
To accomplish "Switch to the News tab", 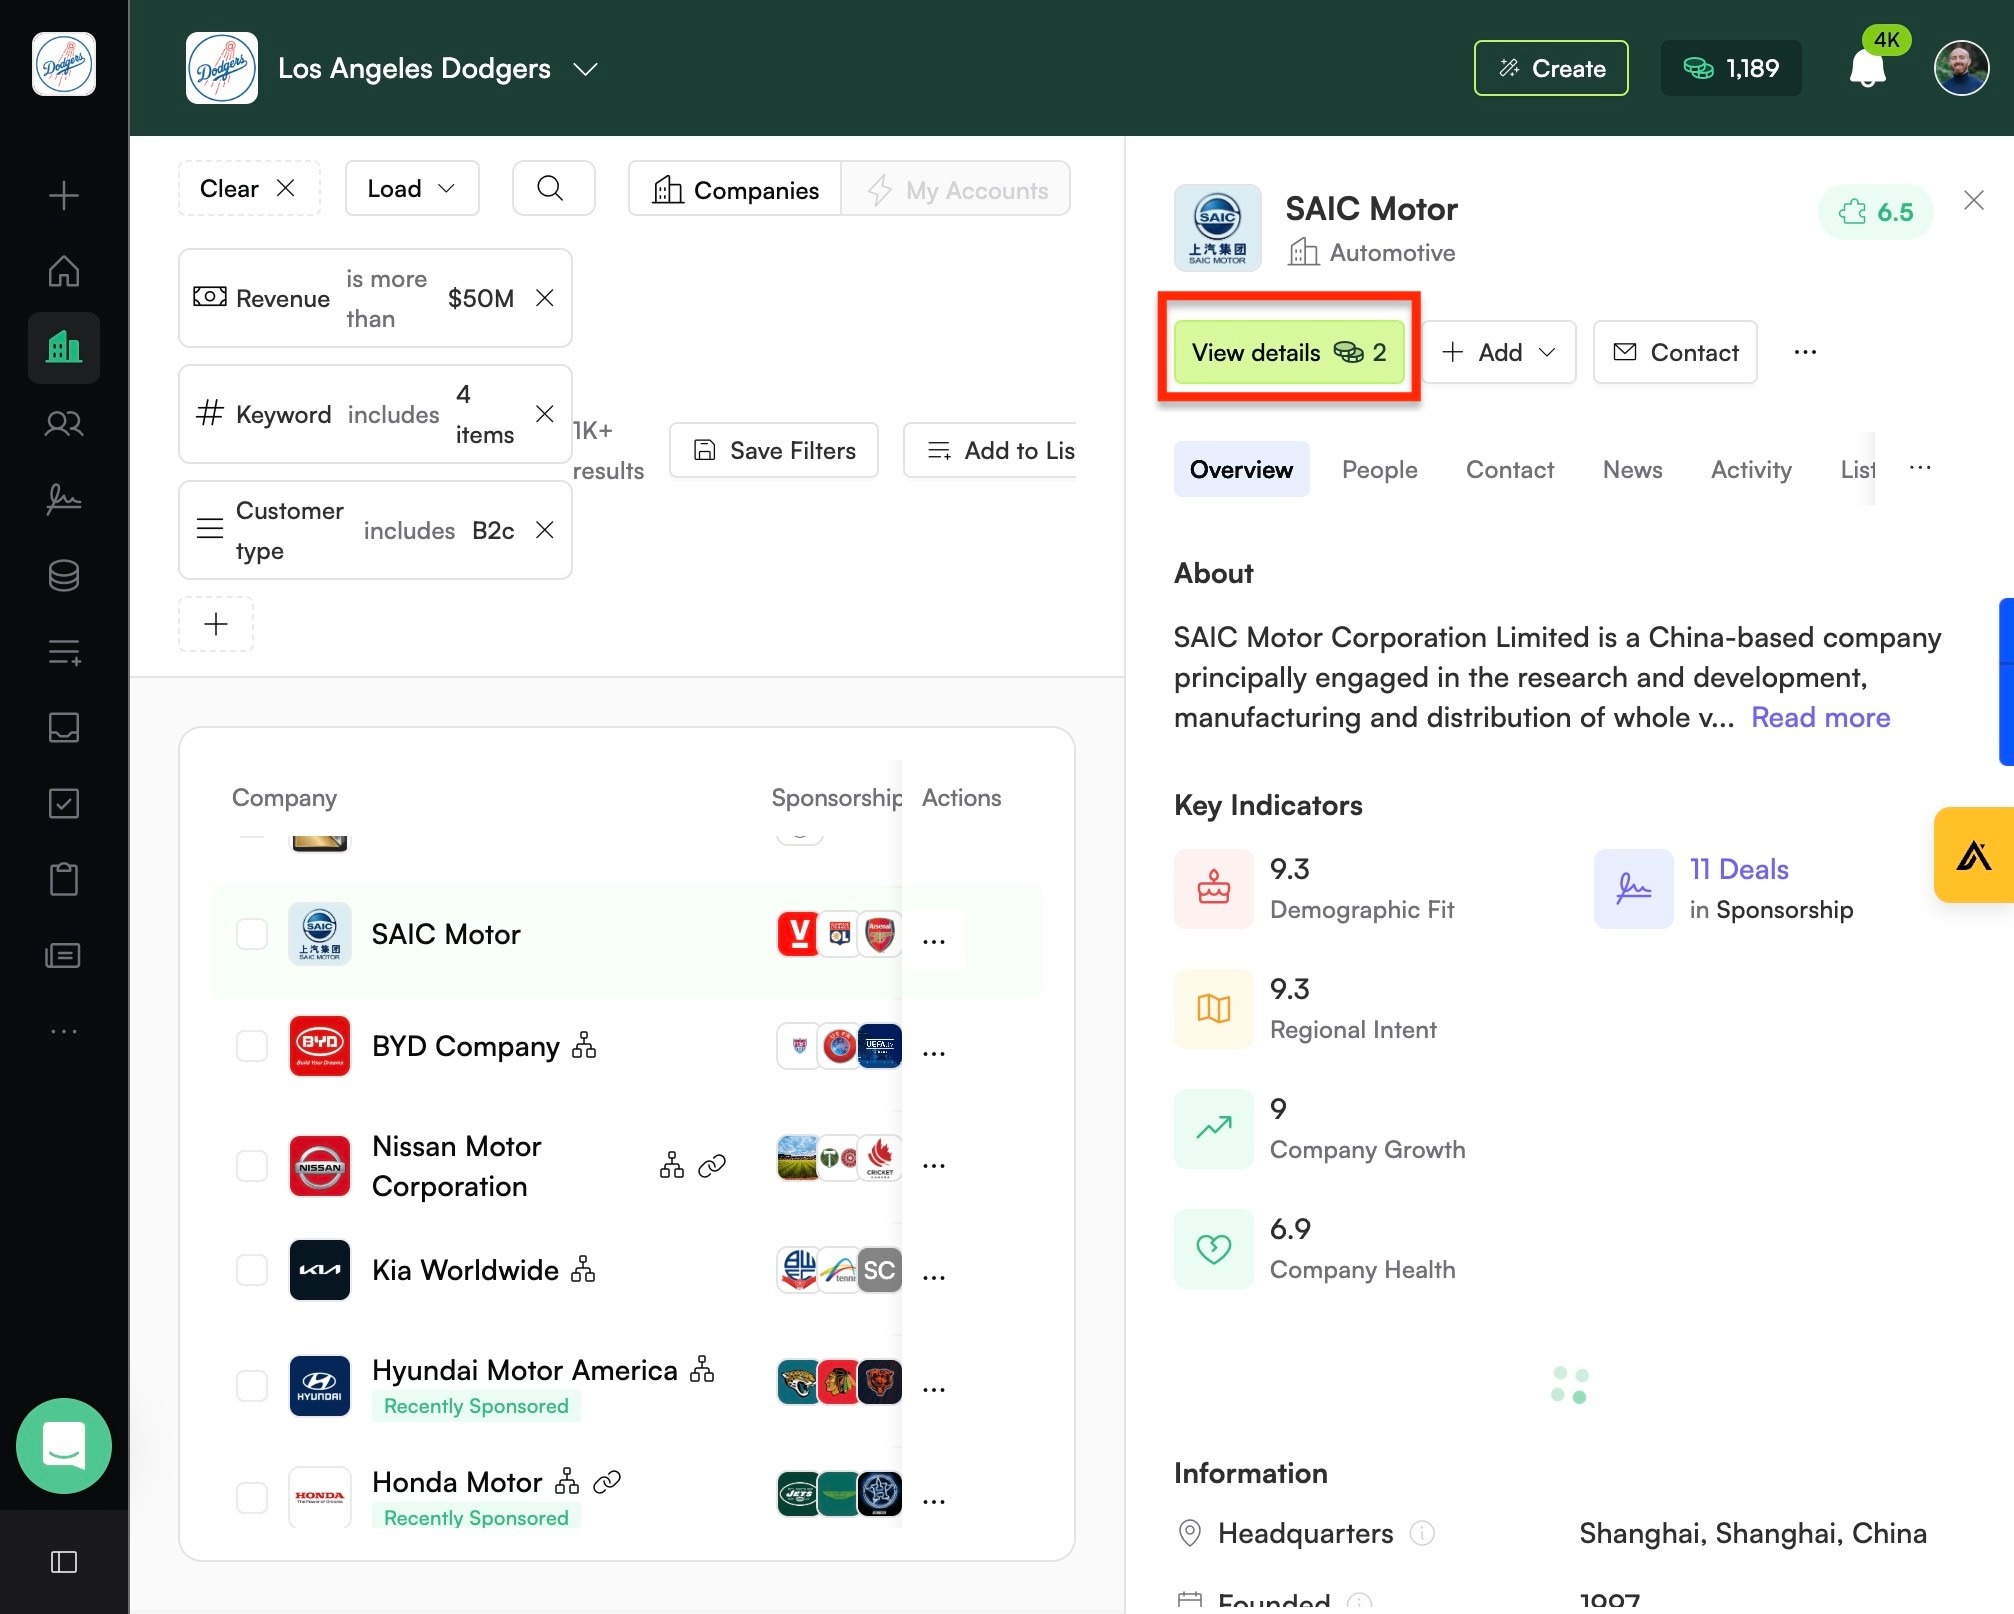I will click(x=1632, y=469).
